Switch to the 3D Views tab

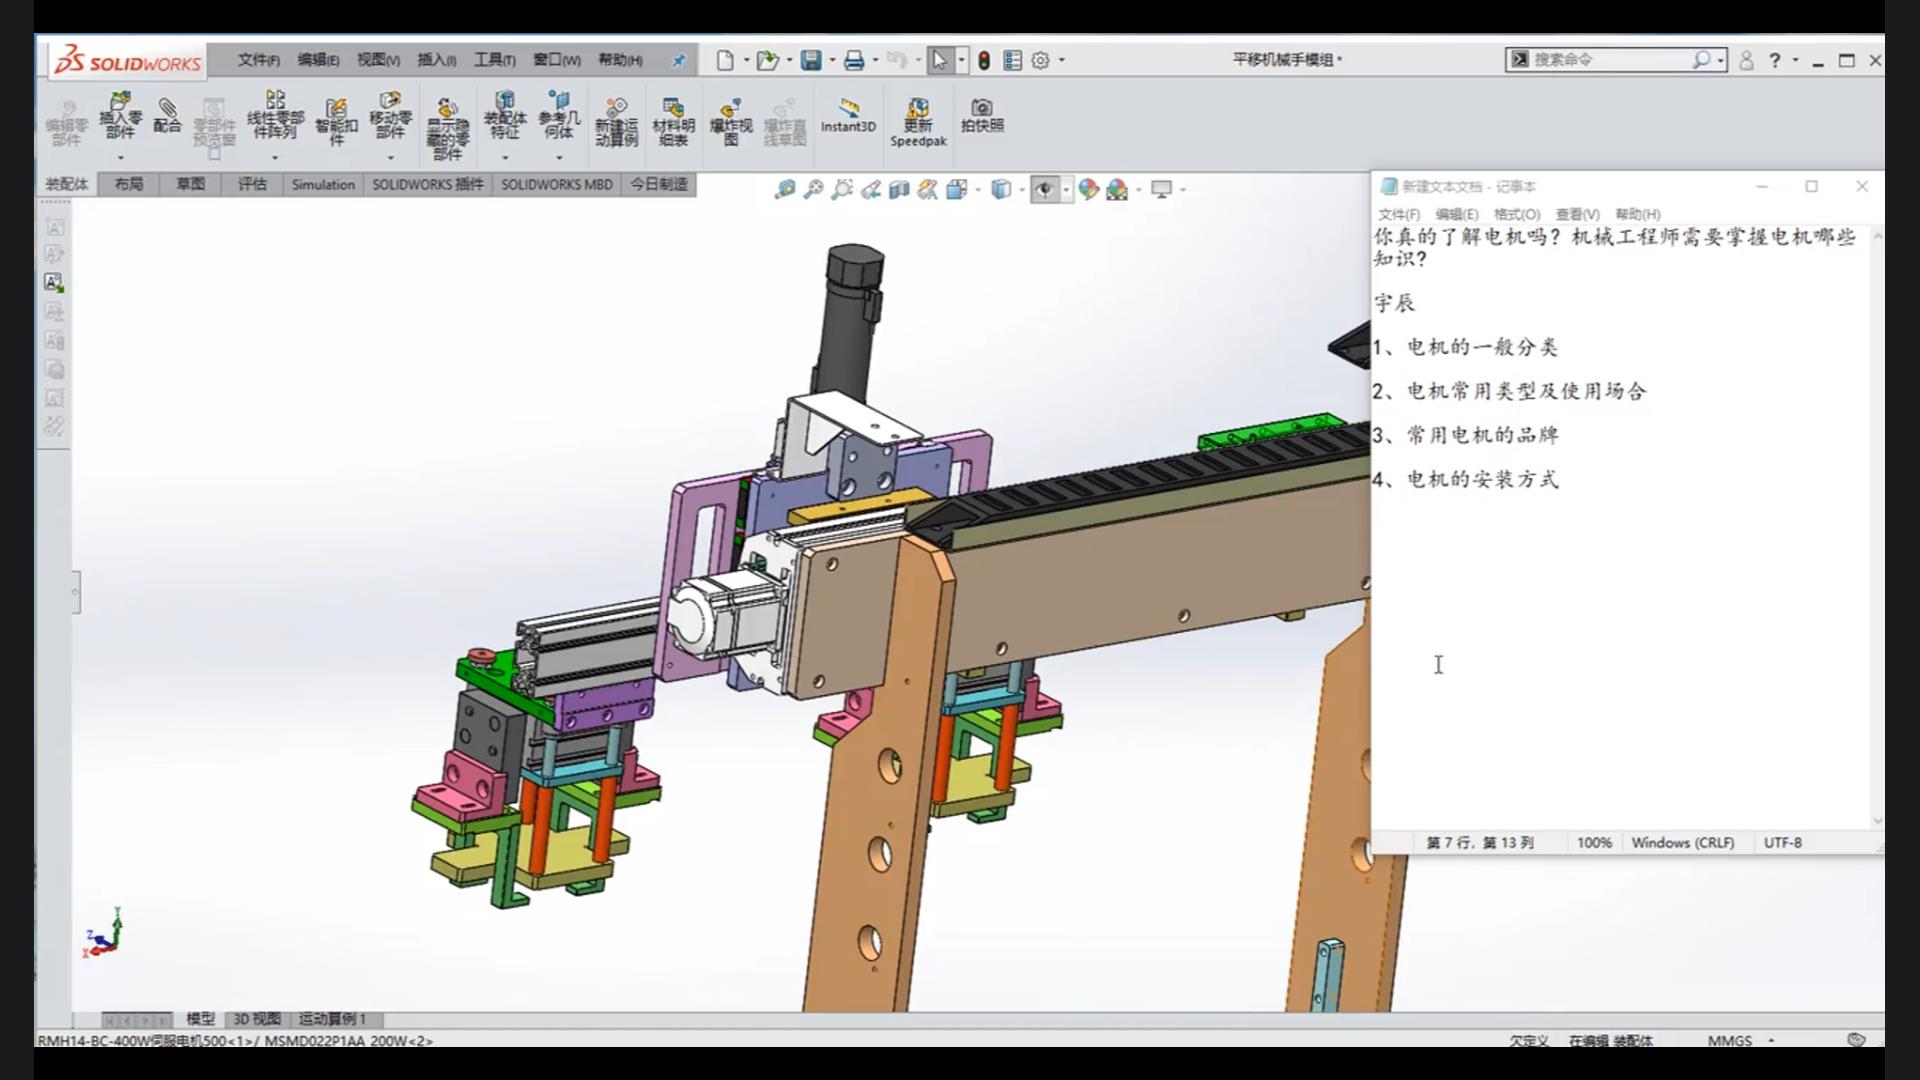[x=256, y=1019]
